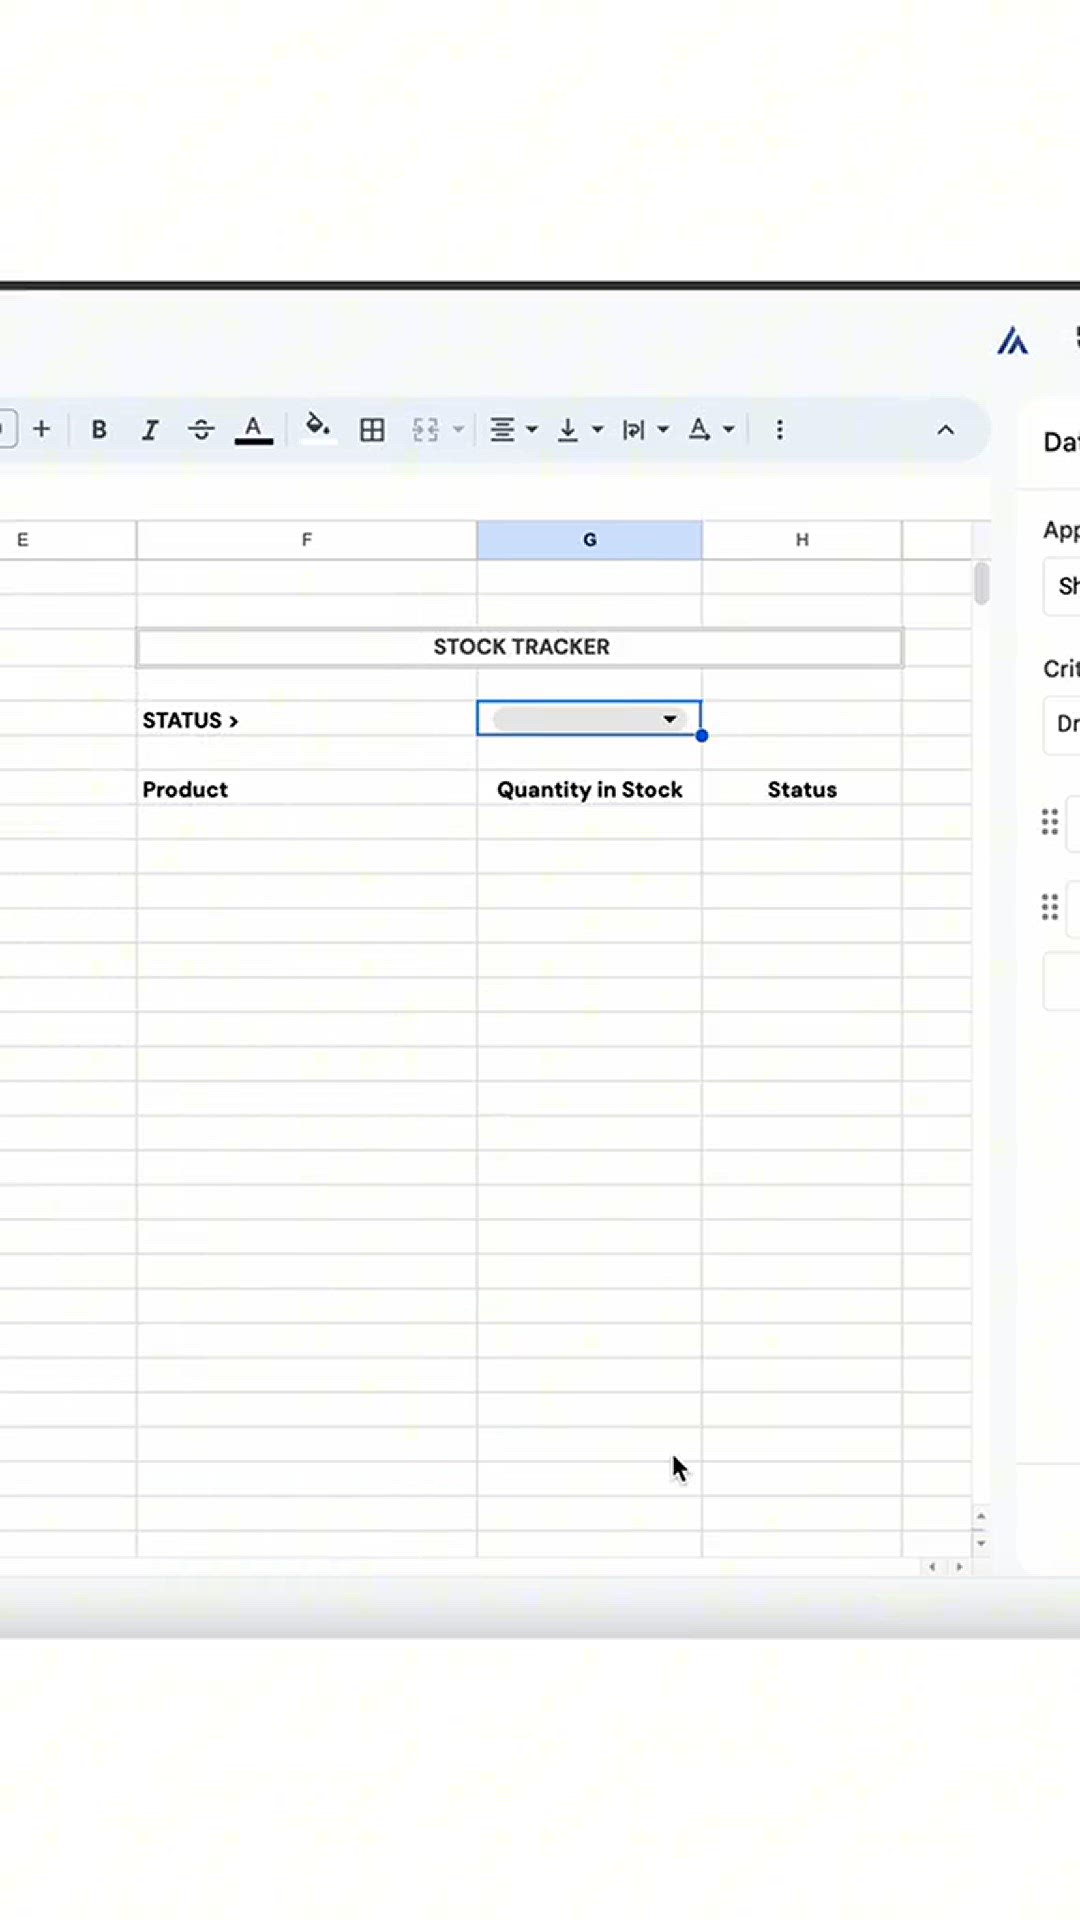The image size is (1080, 1920).
Task: Expand the vertical align dropdown
Action: (x=579, y=430)
